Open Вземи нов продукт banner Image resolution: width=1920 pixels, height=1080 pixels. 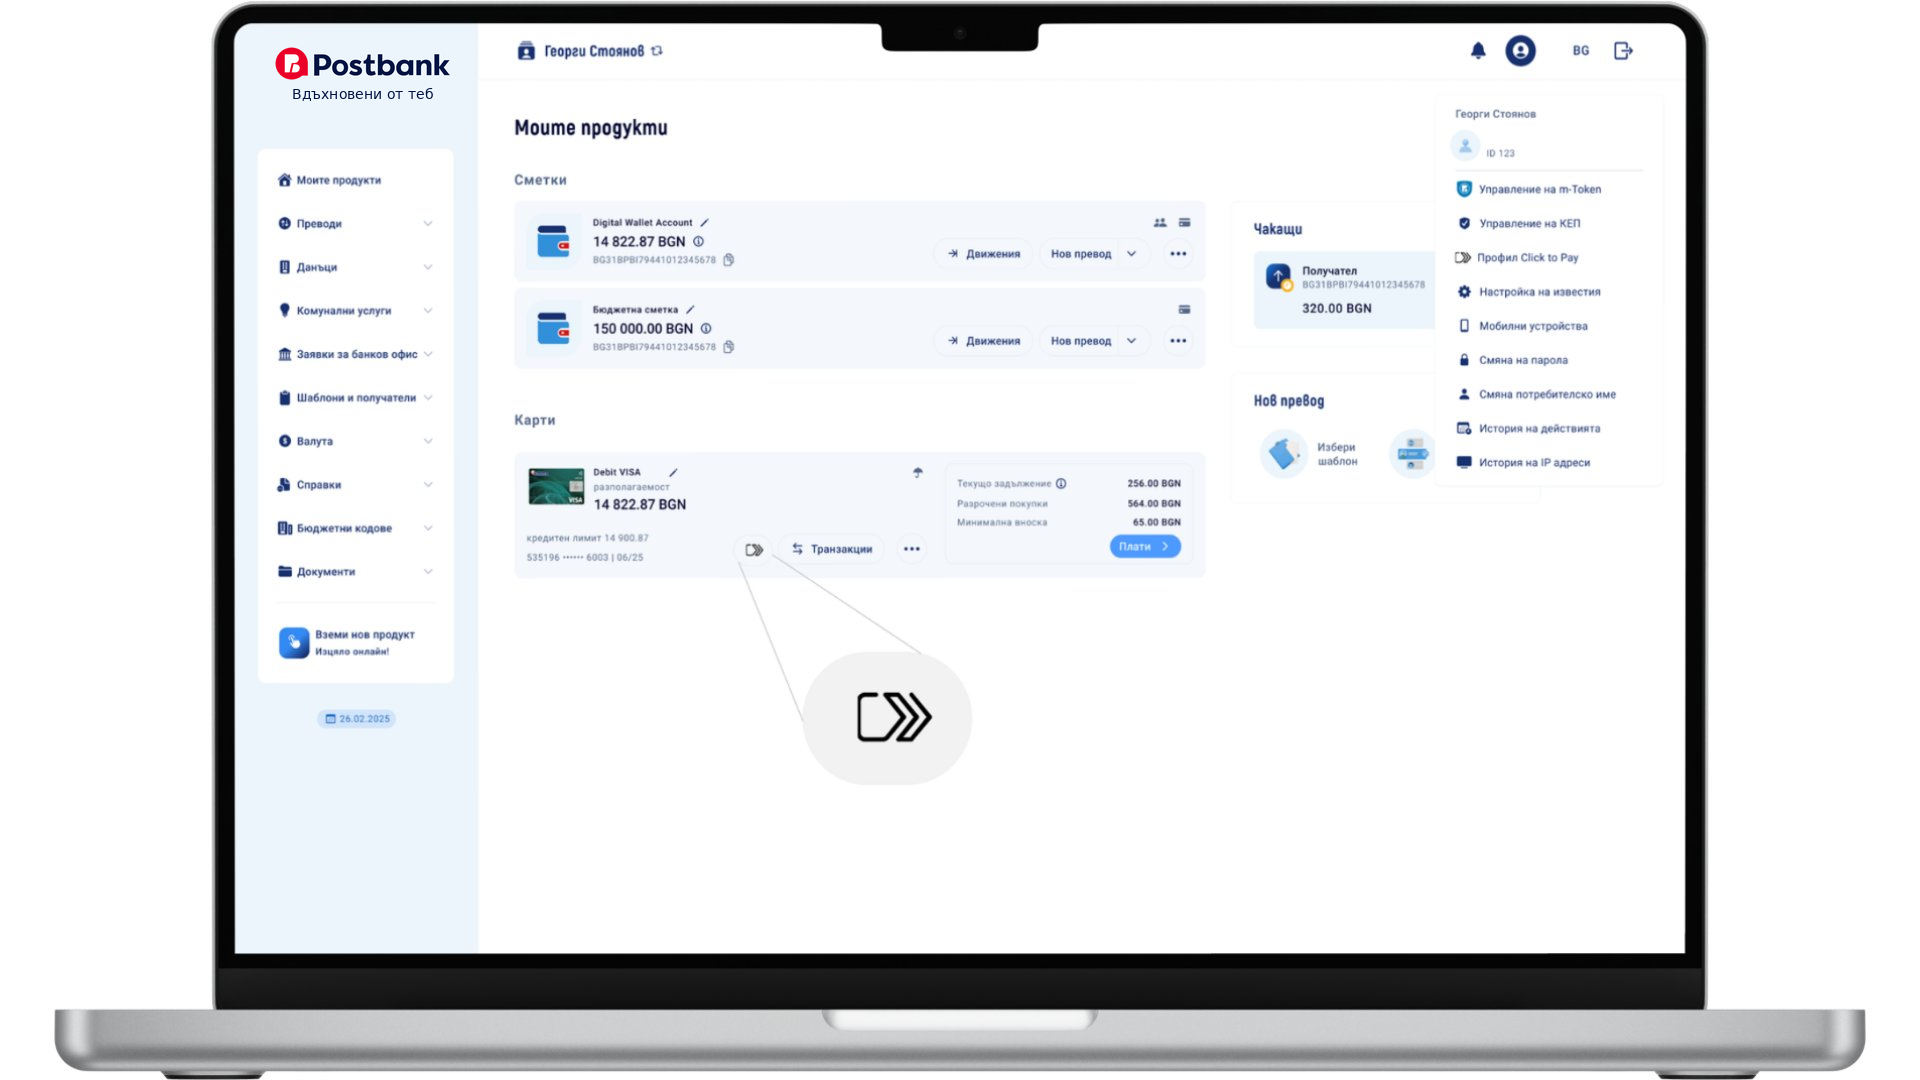[348, 642]
